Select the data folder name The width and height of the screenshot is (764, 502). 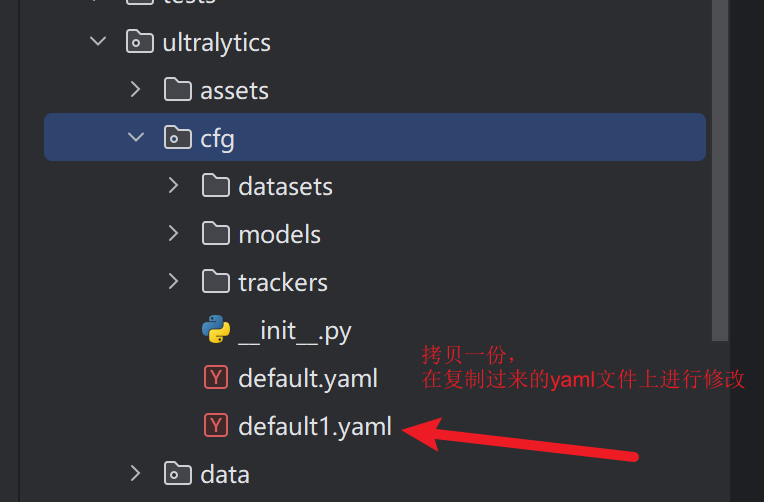(225, 474)
